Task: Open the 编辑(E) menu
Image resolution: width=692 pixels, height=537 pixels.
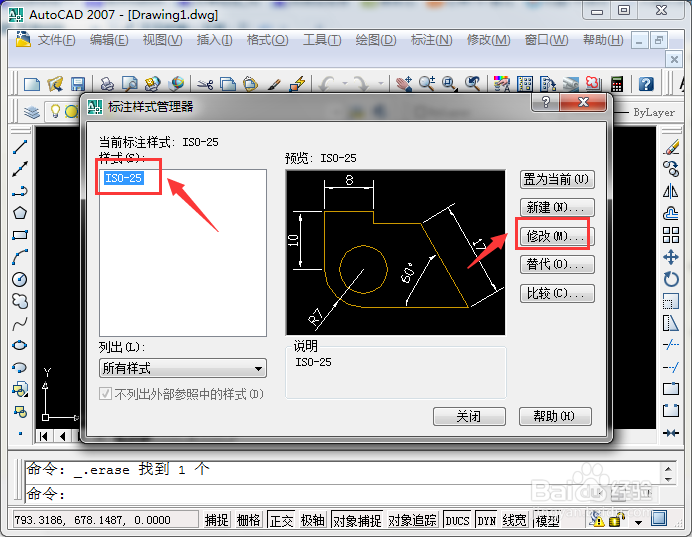Action: [x=109, y=40]
